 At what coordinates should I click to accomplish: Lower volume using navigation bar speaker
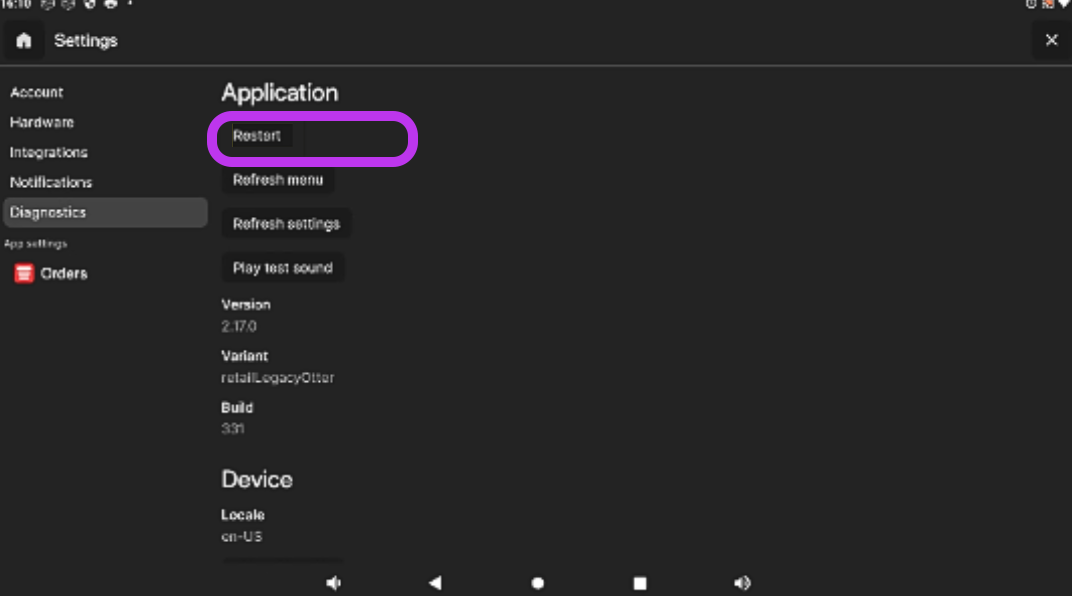pyautogui.click(x=334, y=583)
